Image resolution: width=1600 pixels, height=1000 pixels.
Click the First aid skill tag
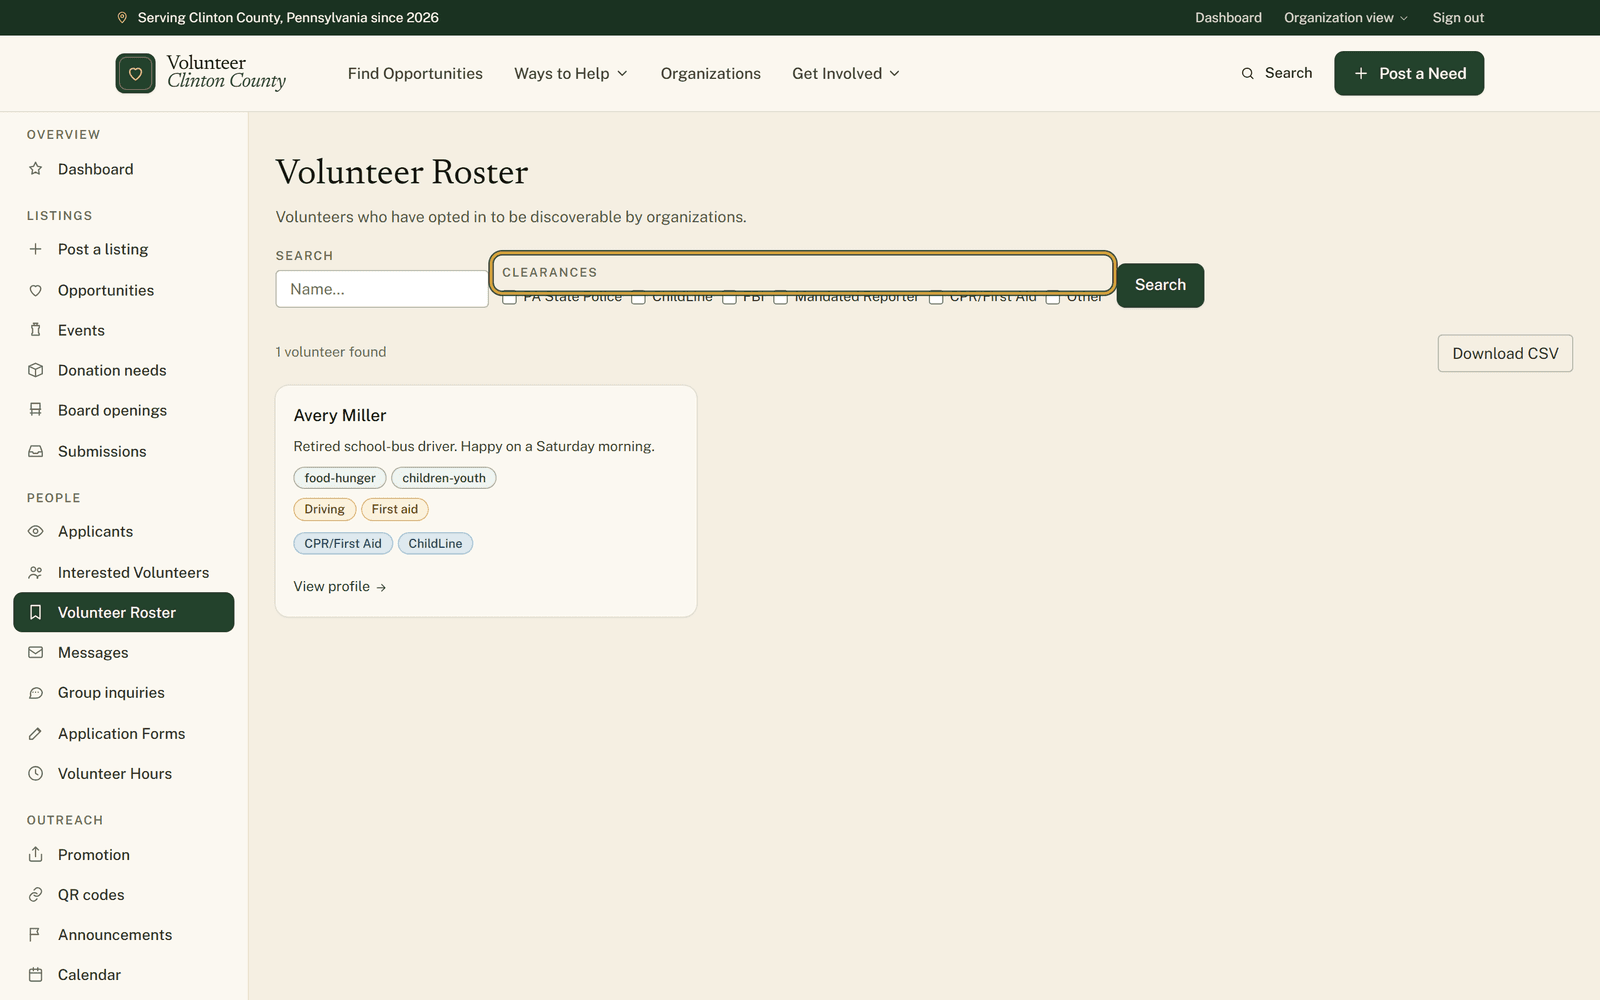point(395,509)
